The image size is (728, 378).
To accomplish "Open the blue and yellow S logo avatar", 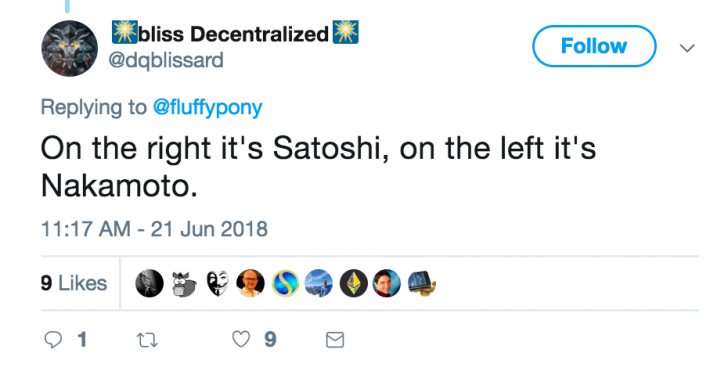I will click(285, 283).
